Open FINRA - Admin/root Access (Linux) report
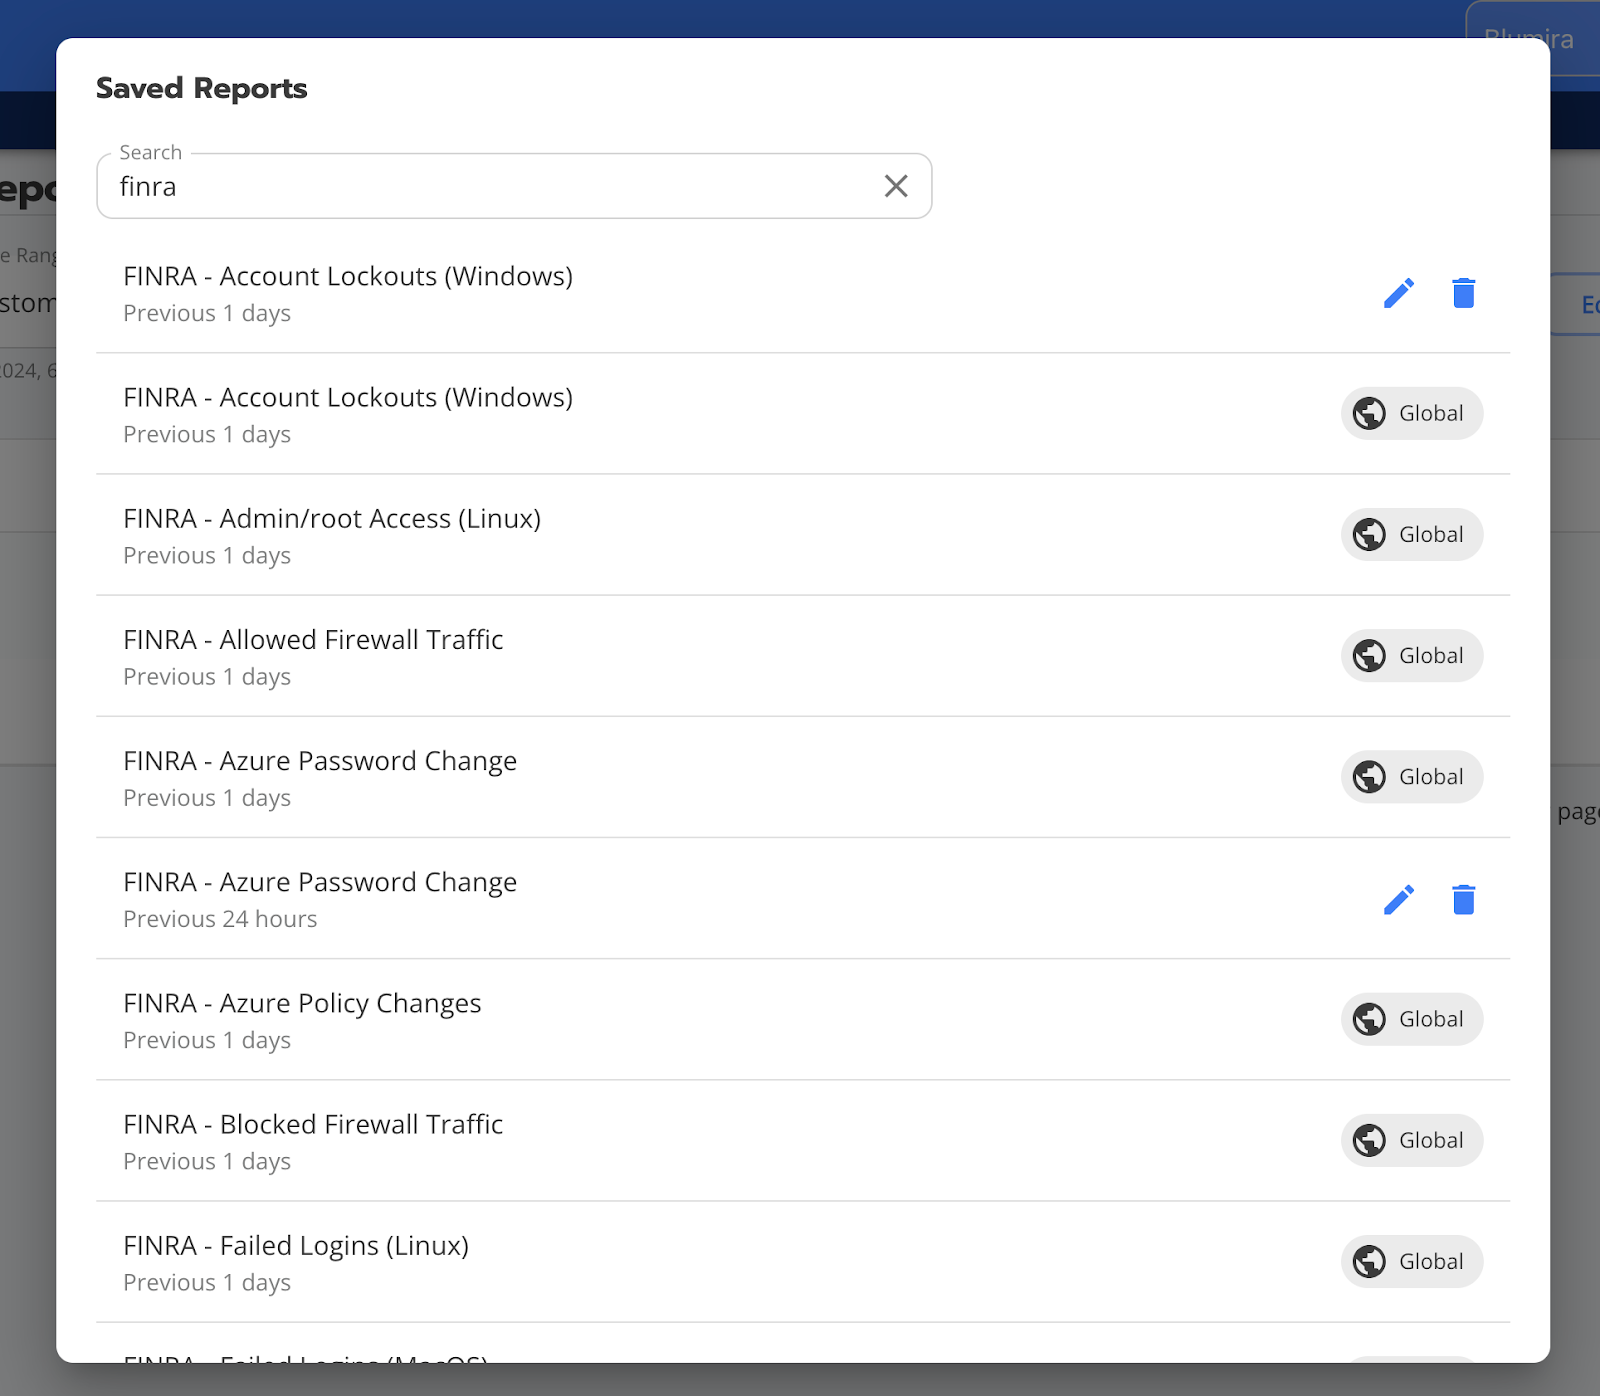1600x1396 pixels. [x=332, y=519]
